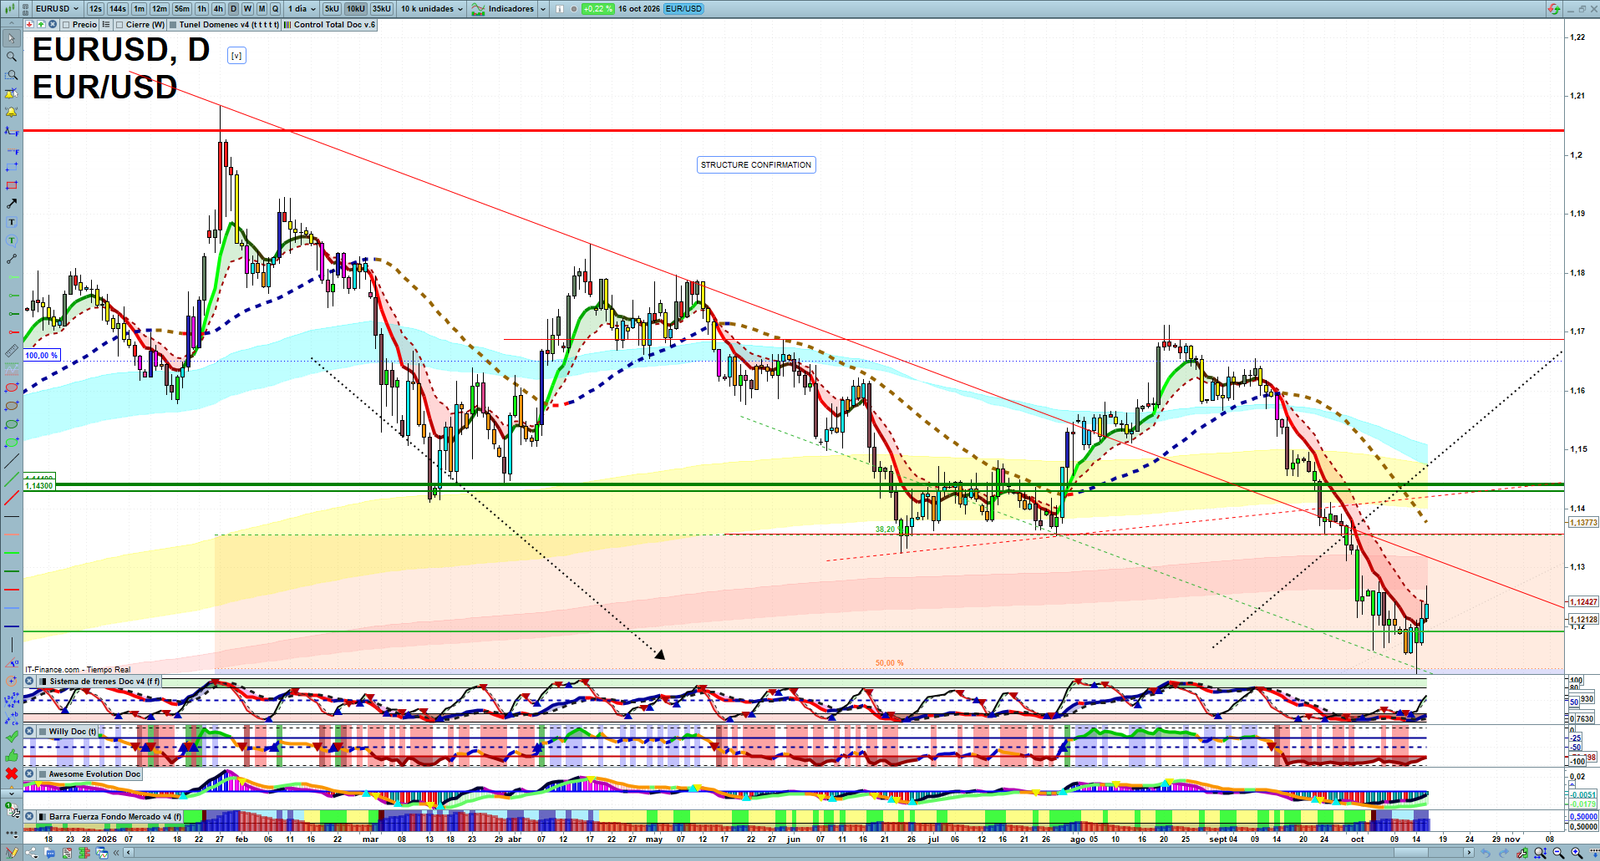Screen dimensions: 1600x861
Task: Open the three-dots more tools menu
Action: [11, 833]
